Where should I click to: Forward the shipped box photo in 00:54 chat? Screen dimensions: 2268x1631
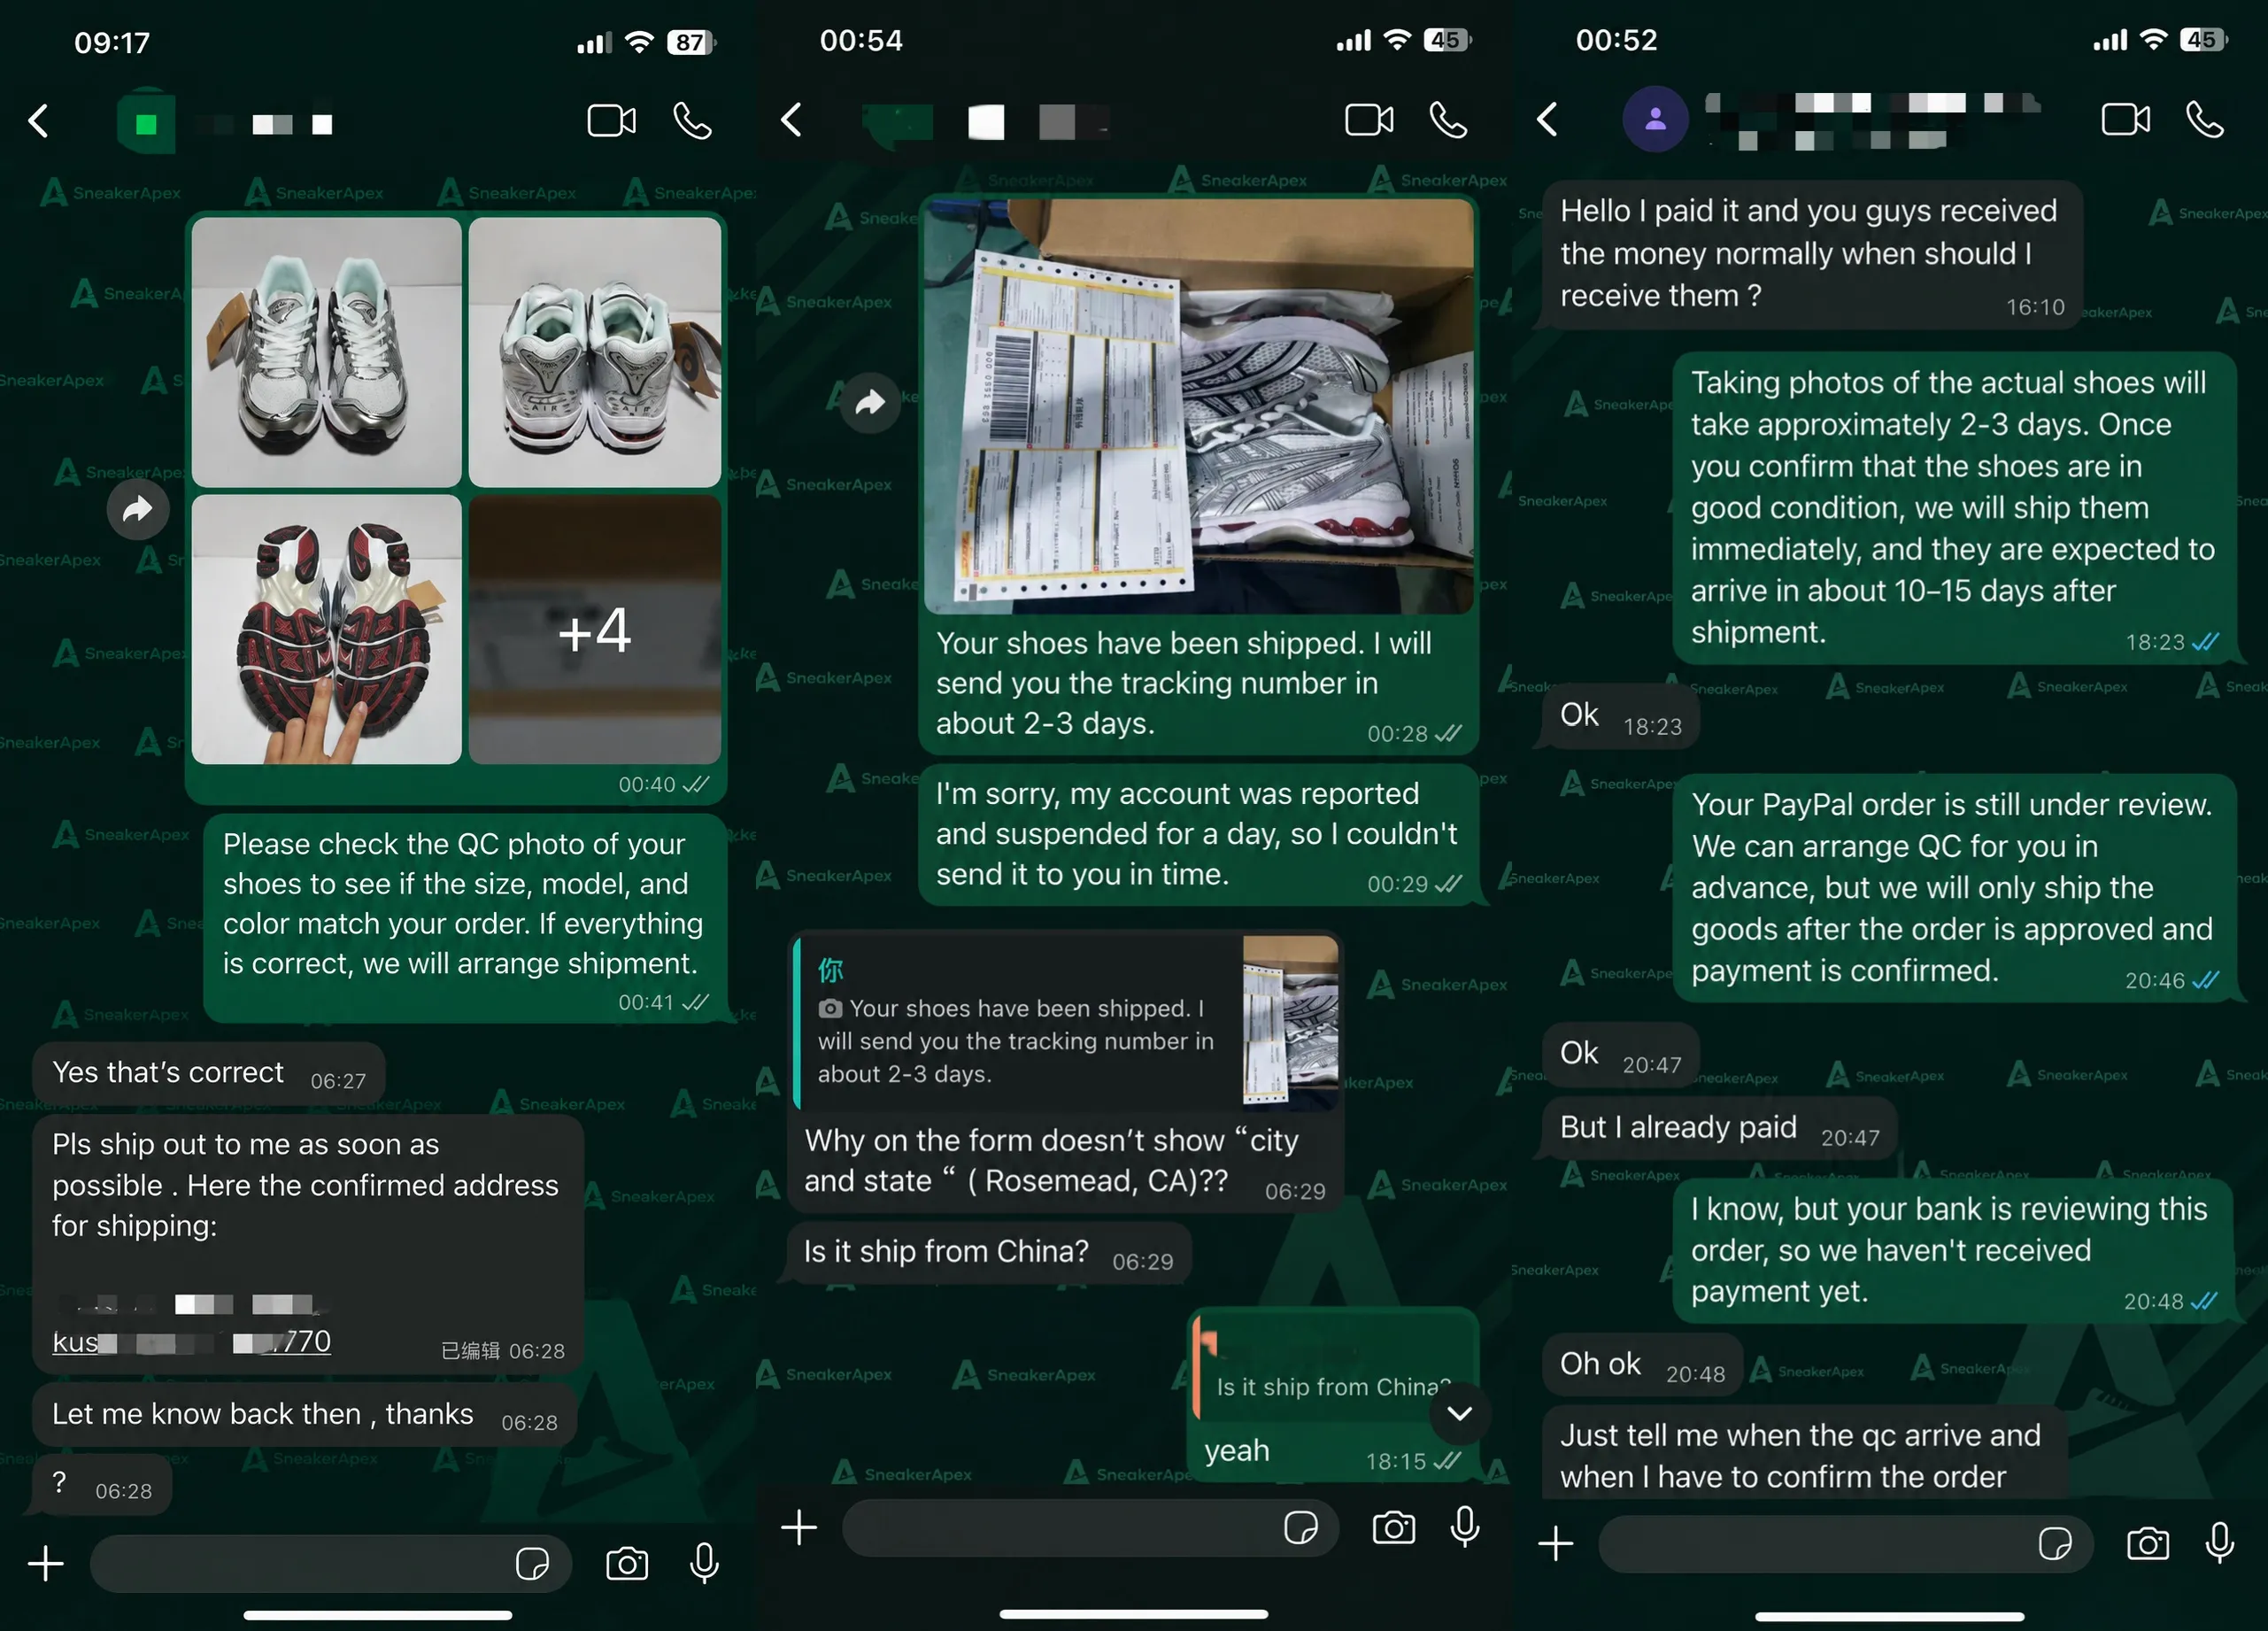870,402
